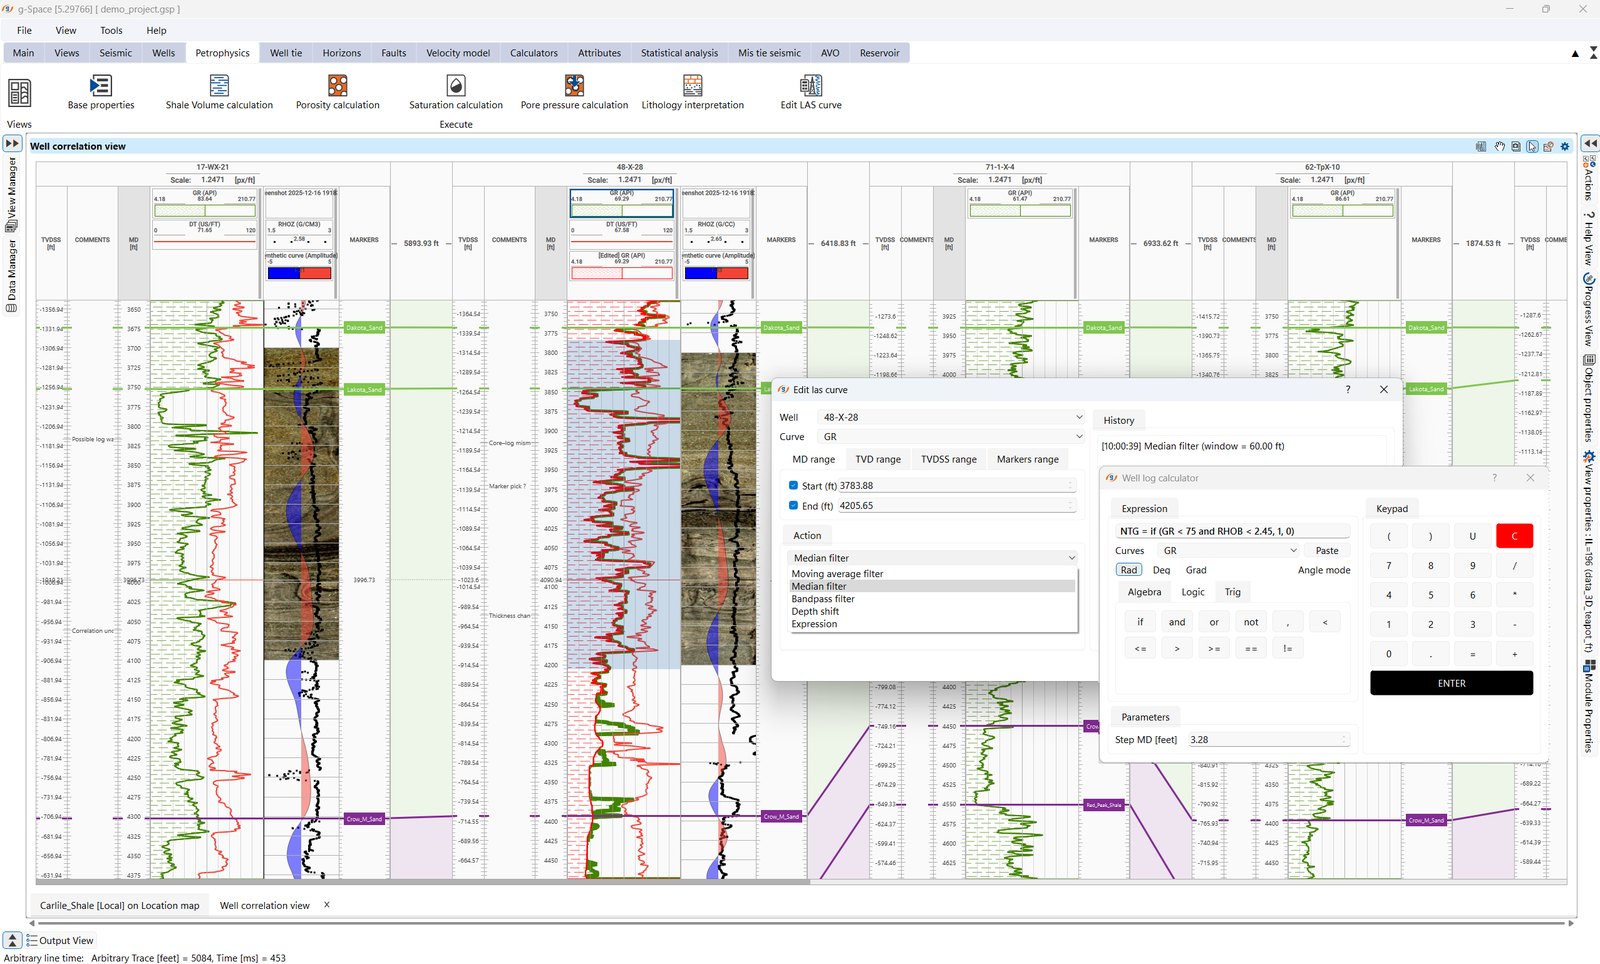Select Rad angle mode

point(1128,570)
